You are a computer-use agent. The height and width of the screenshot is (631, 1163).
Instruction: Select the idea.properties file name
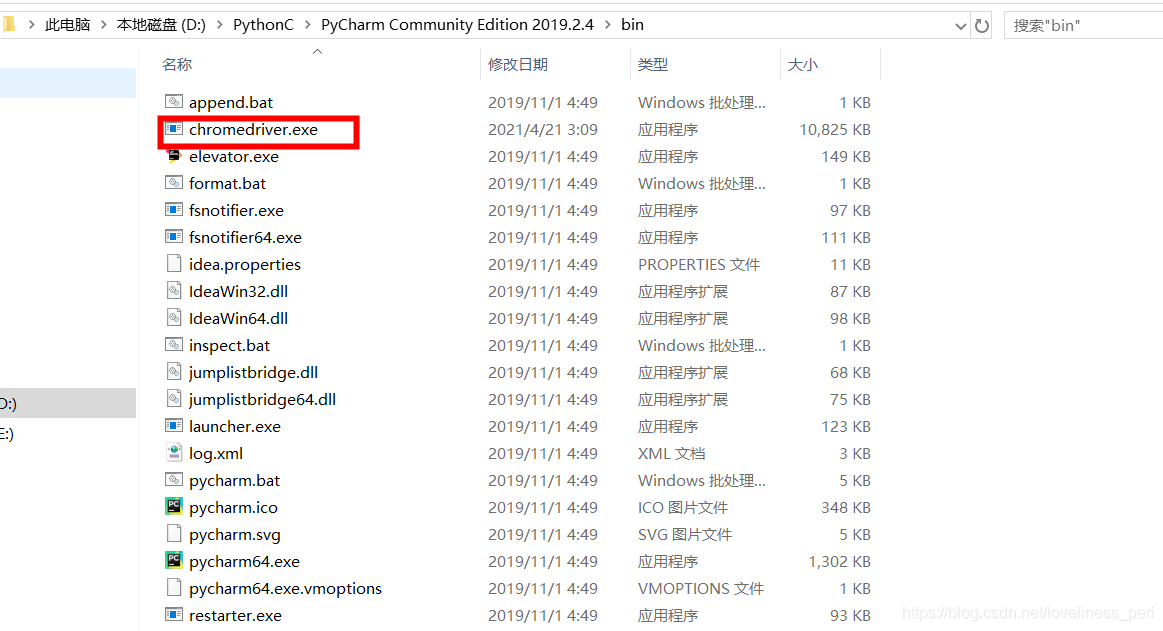(x=245, y=265)
